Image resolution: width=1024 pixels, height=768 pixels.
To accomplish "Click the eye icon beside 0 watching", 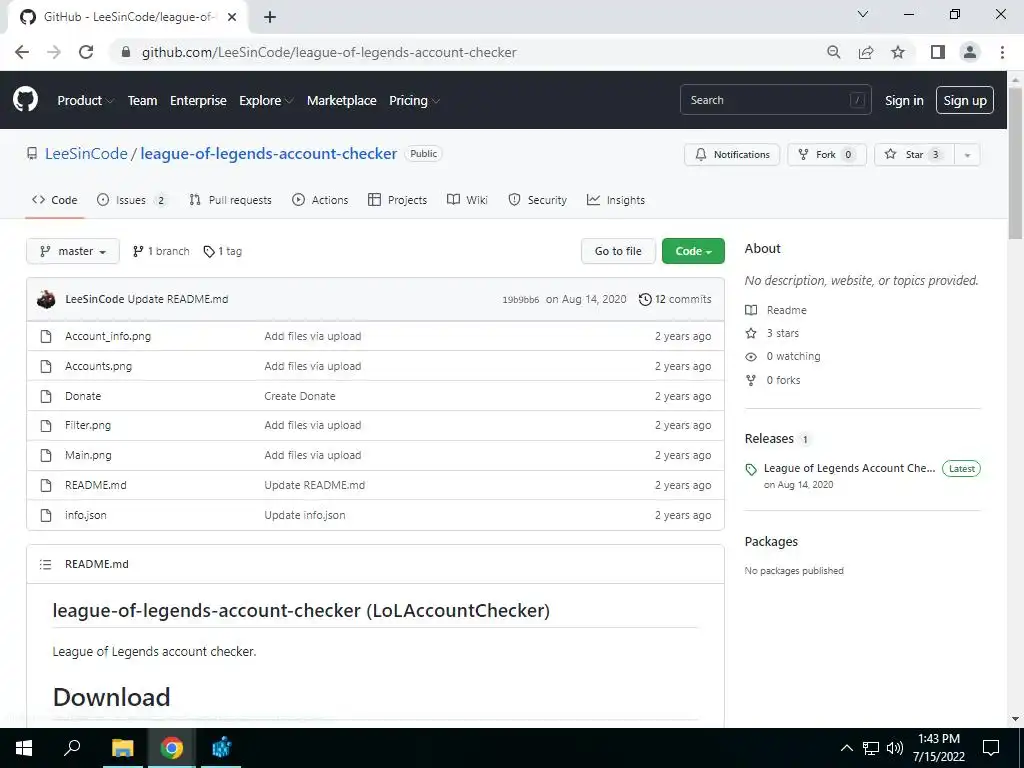I will [x=752, y=357].
